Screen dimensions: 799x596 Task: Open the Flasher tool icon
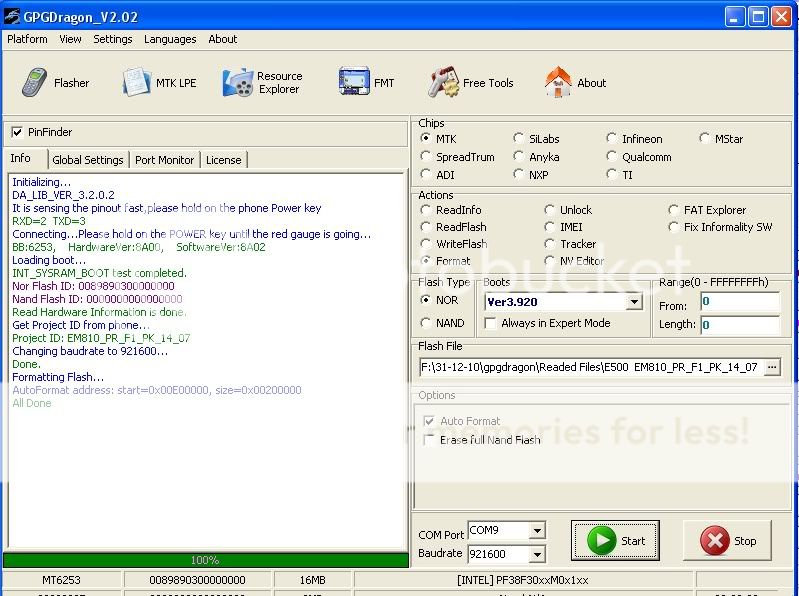click(x=35, y=83)
